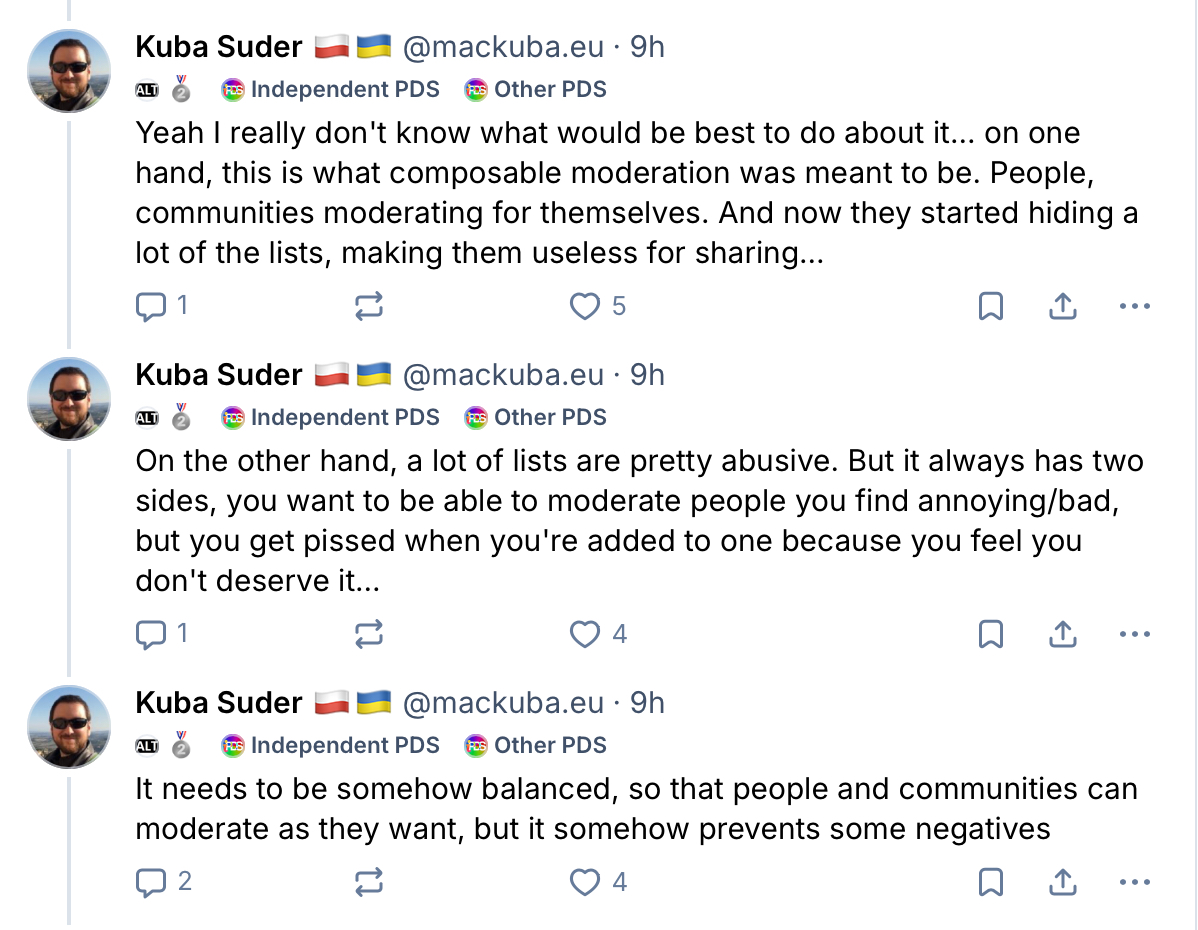Open @mackuba.eu handle on second post
Image resolution: width=1198 pixels, height=930 pixels.
click(x=503, y=375)
